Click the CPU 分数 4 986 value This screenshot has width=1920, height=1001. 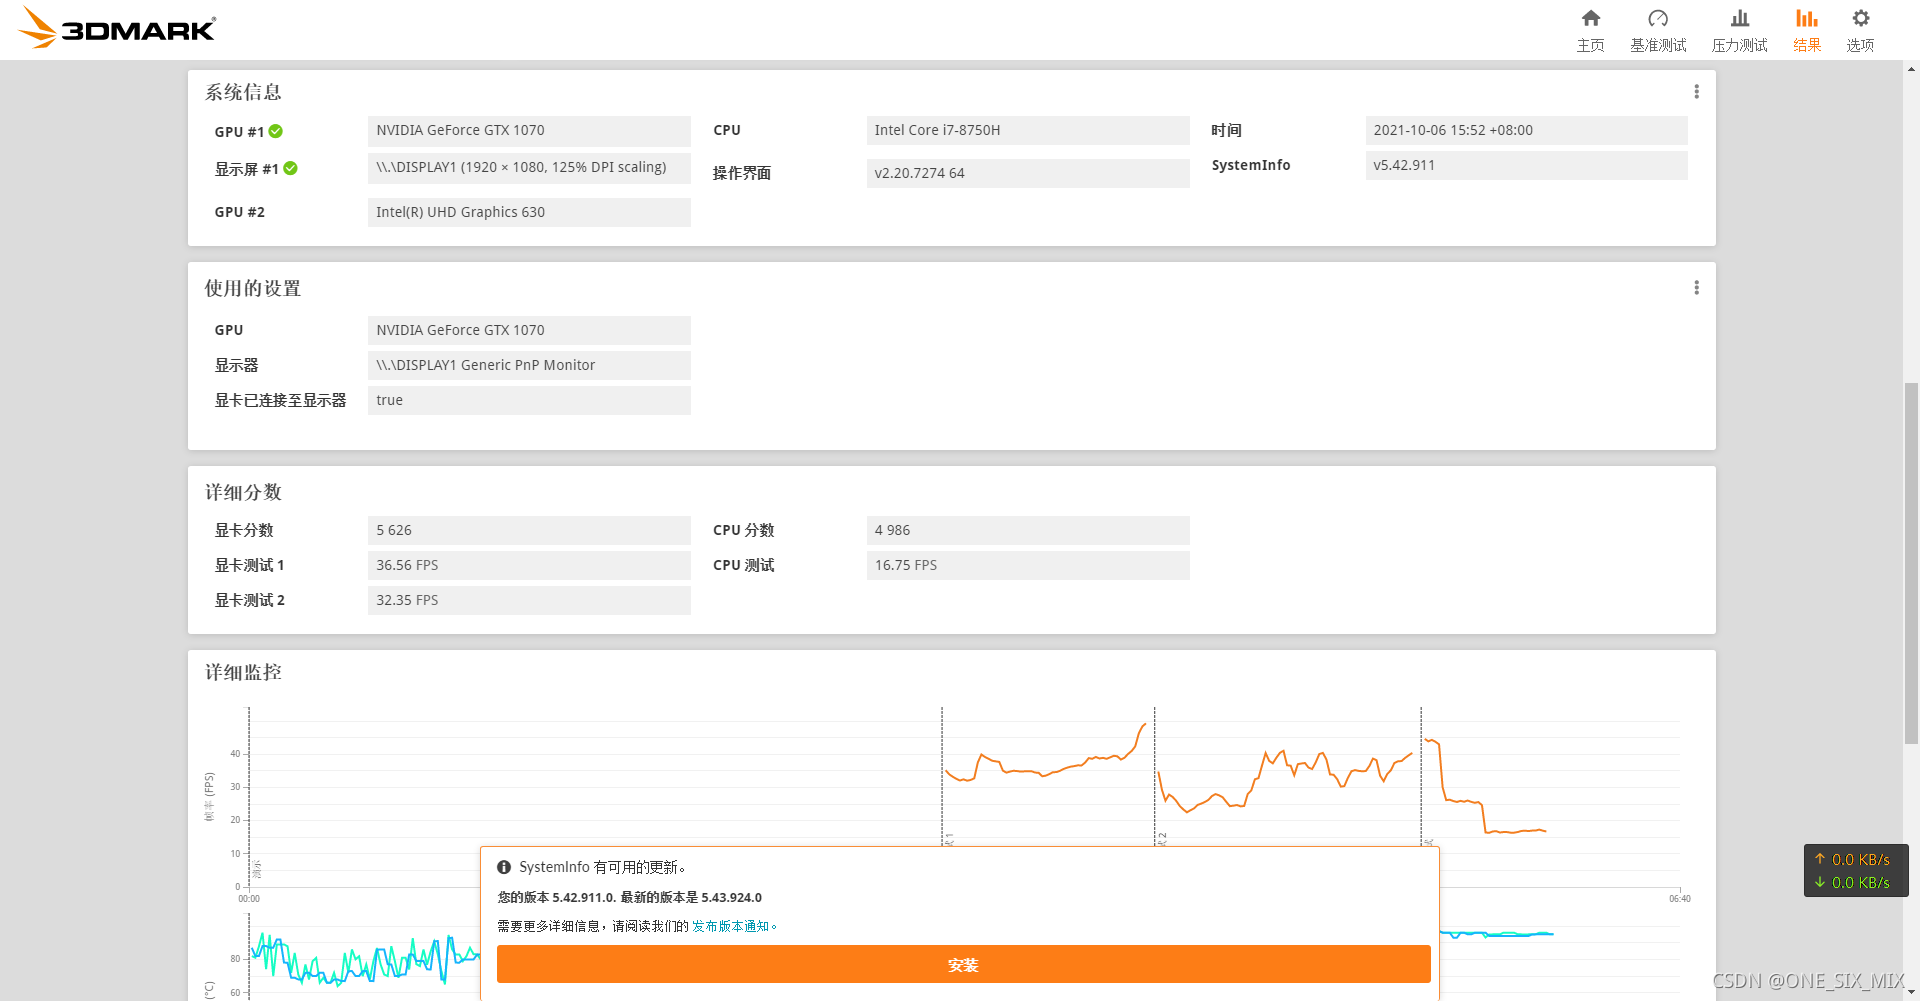1028,530
